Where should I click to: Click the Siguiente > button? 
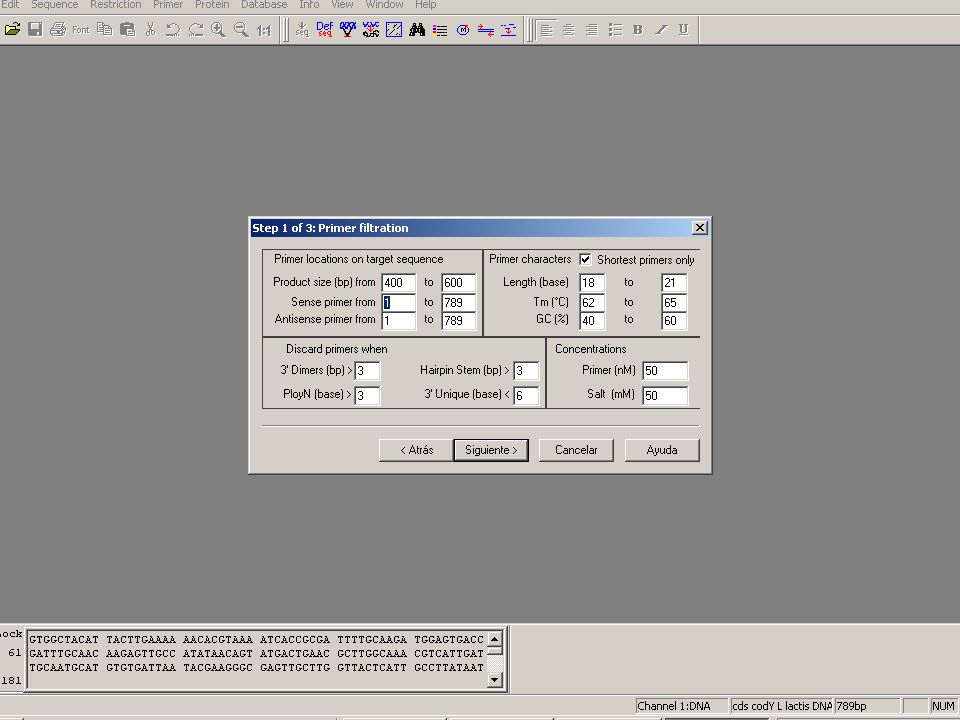pyautogui.click(x=491, y=450)
